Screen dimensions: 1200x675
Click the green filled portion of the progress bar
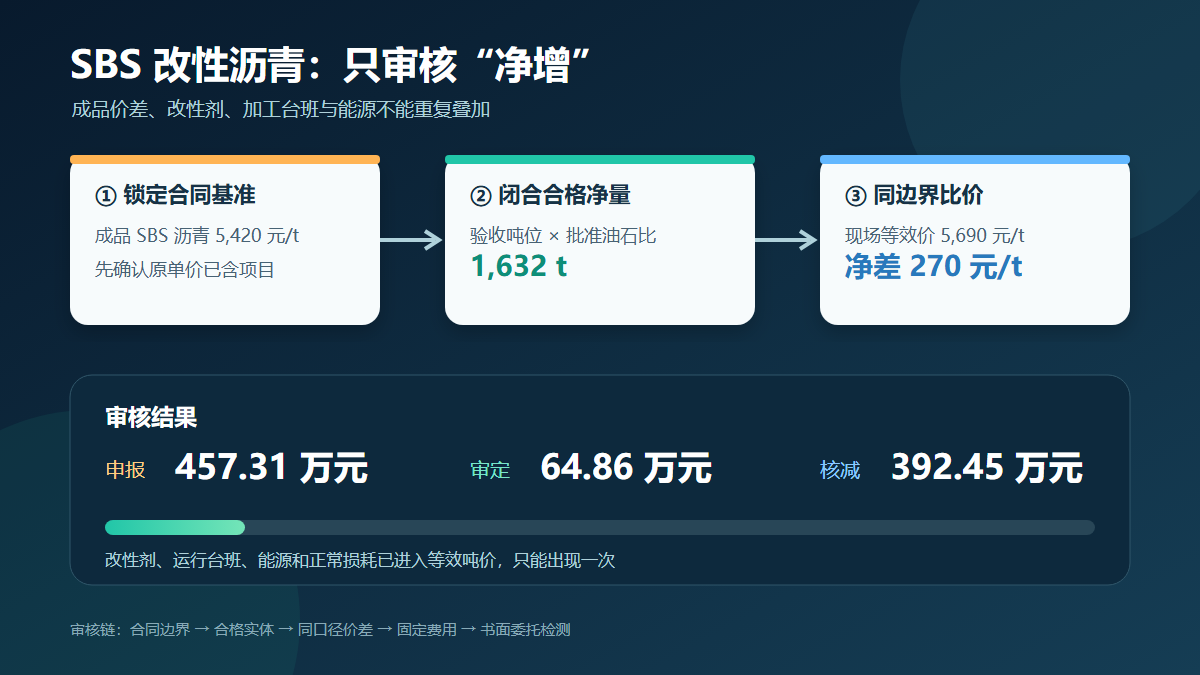coord(175,527)
